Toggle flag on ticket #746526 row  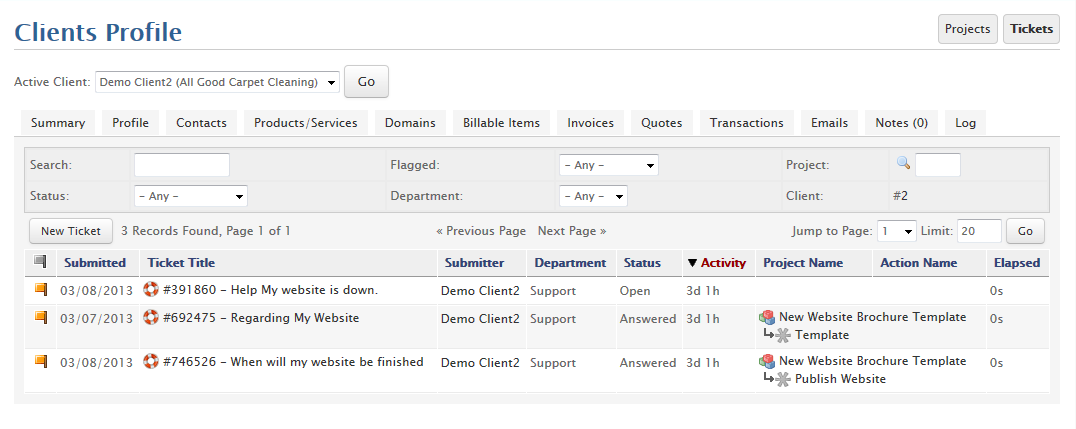tap(41, 362)
